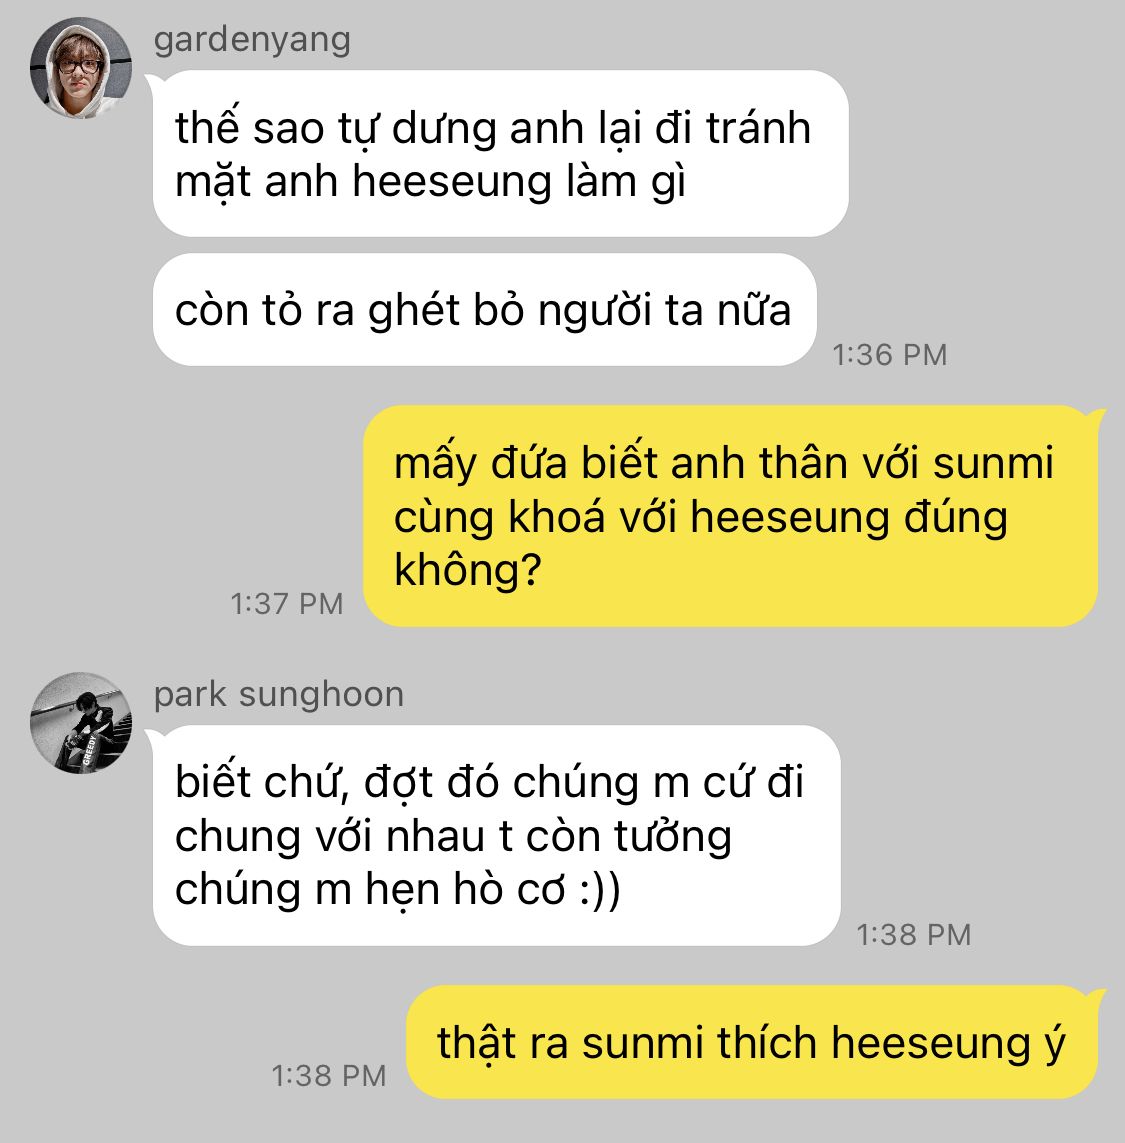This screenshot has width=1125, height=1143.
Task: Tap the 1:36 PM timestamp
Action: [x=890, y=355]
